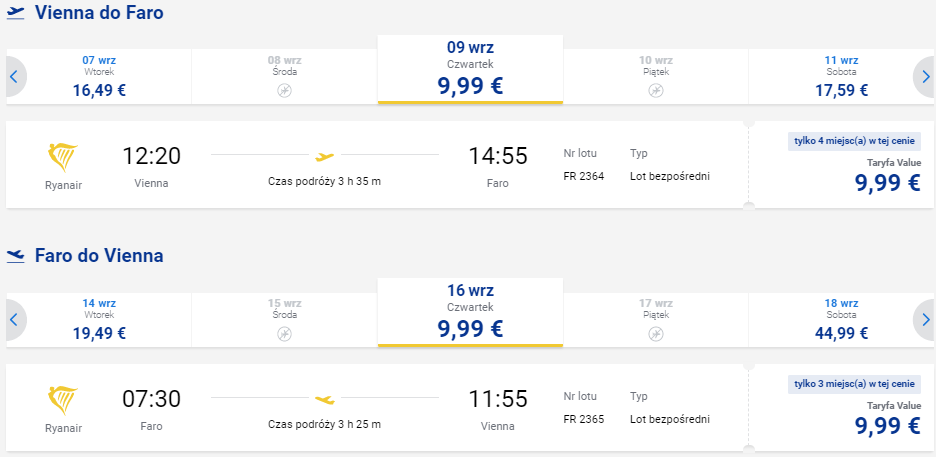Show later outbound dates with right arrow
The height and width of the screenshot is (457, 936).
click(x=925, y=76)
